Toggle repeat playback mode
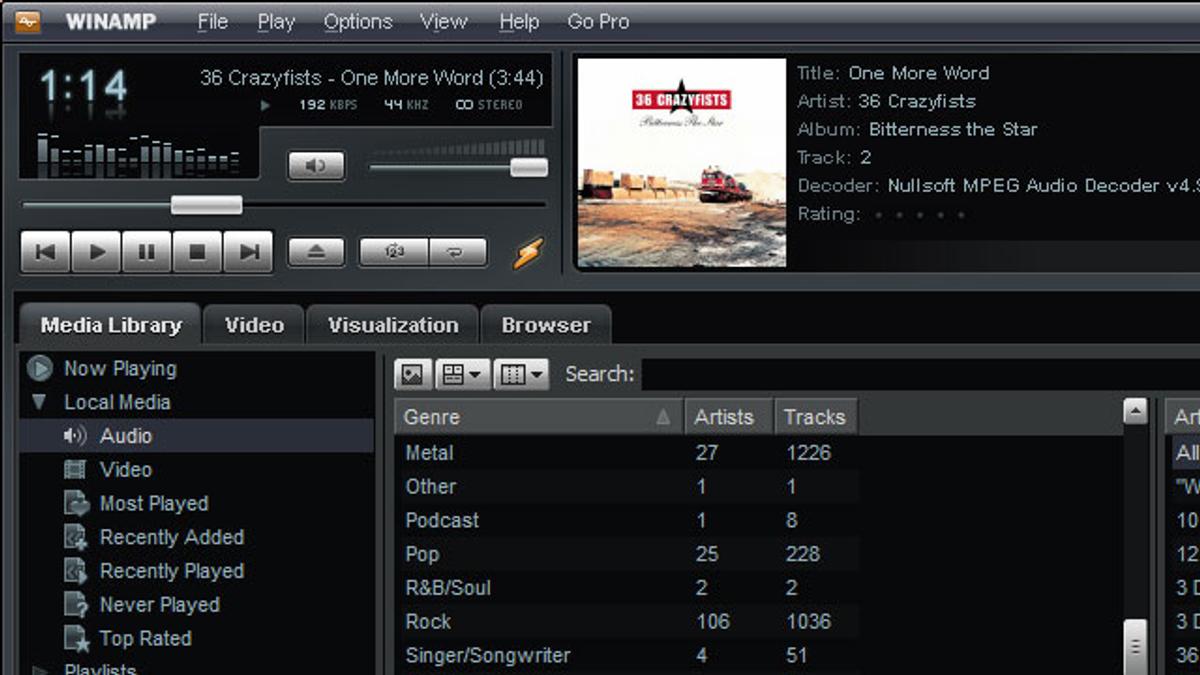 458,252
